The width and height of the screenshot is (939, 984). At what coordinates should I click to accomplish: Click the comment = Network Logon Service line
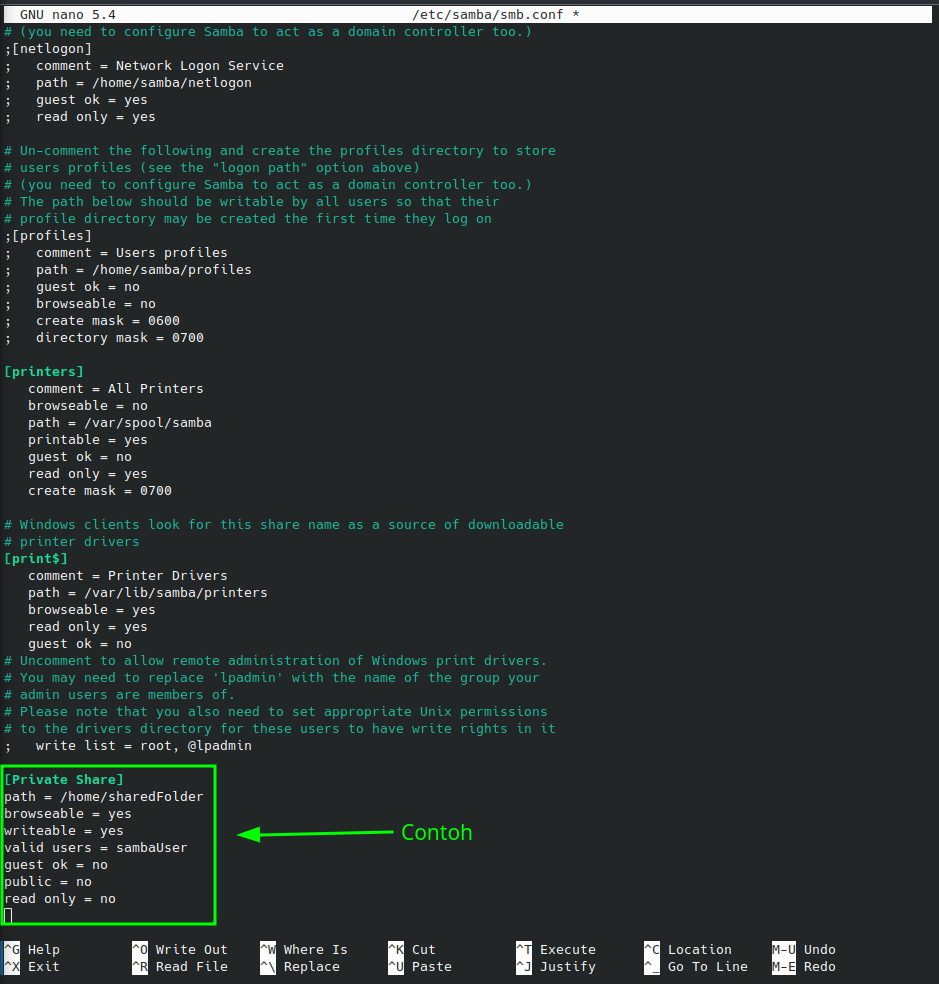point(159,66)
